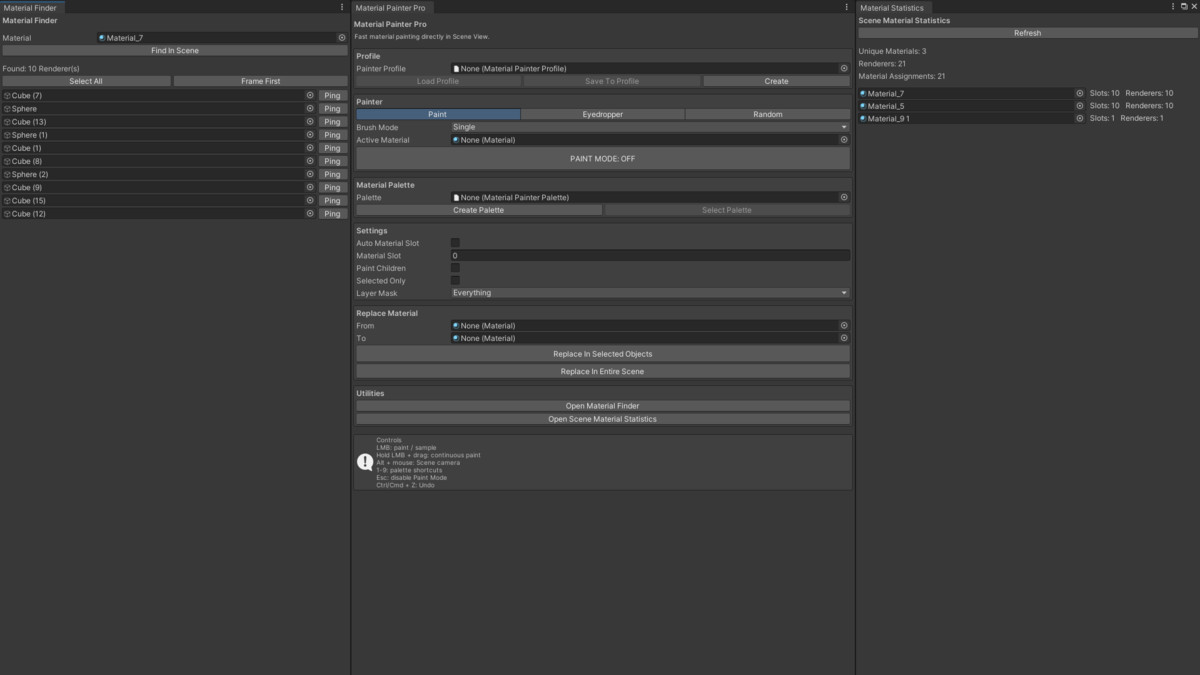Open object picker for Active Material field
Image resolution: width=1200 pixels, height=675 pixels.
point(844,140)
